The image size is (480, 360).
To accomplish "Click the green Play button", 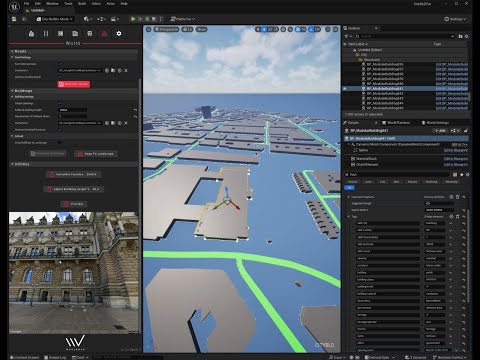I will click(x=133, y=19).
